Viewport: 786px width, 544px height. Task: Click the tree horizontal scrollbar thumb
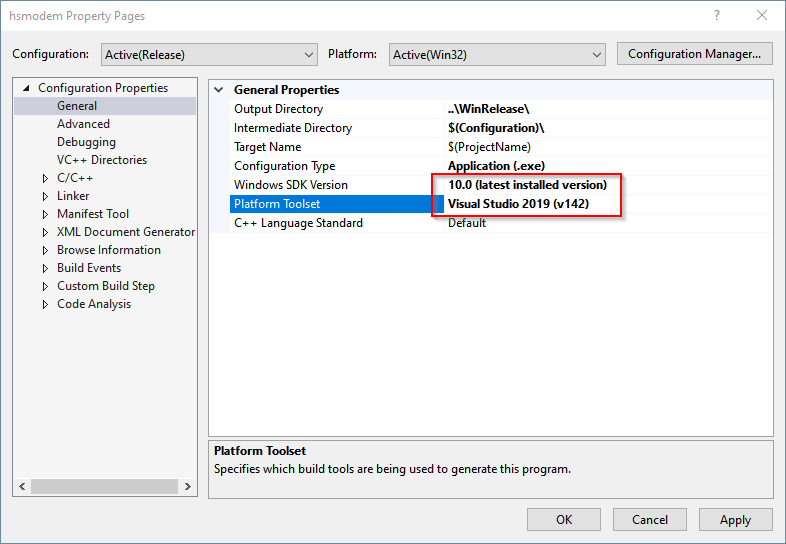click(104, 486)
